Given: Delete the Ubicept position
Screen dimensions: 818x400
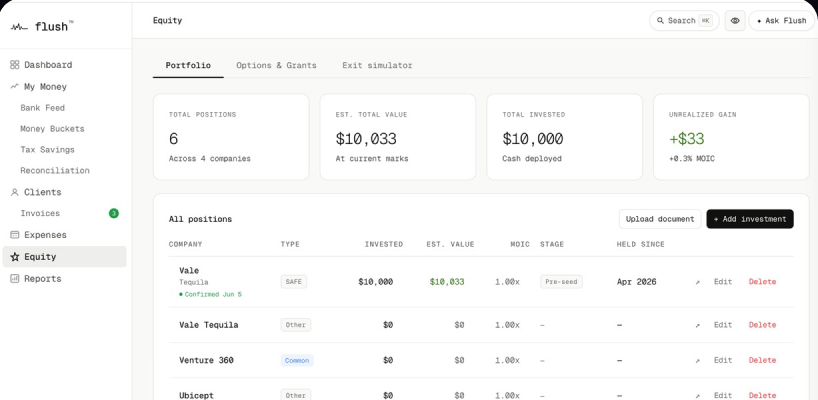Looking at the screenshot, I should click(x=762, y=395).
